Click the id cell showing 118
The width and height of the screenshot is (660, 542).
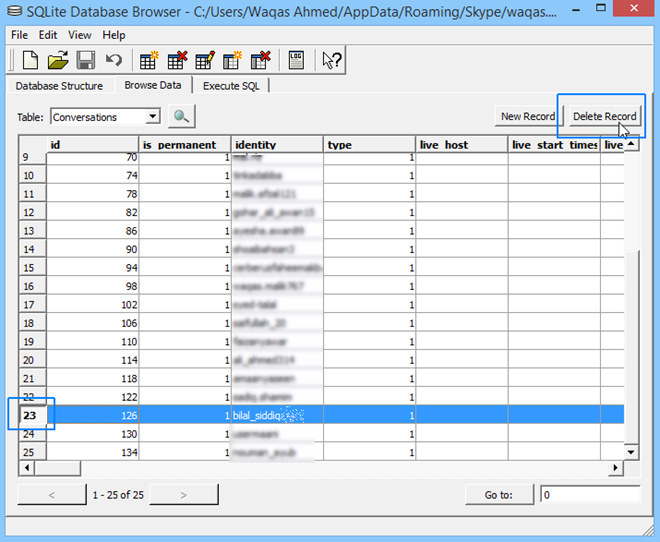pyautogui.click(x=93, y=378)
